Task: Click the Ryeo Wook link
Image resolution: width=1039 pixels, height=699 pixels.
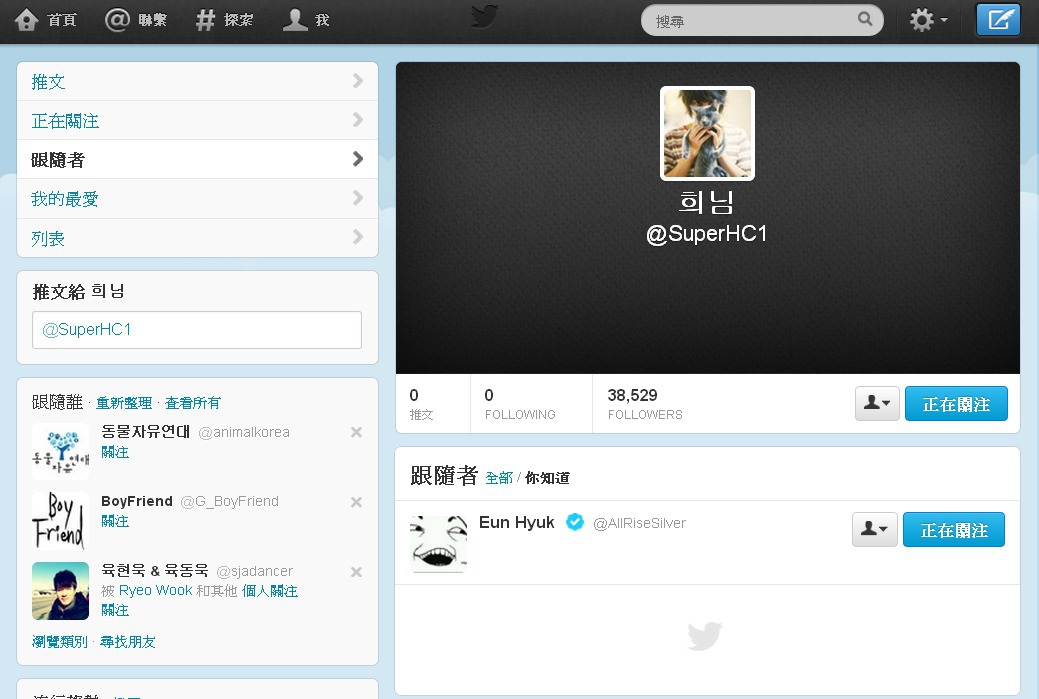Action: (x=156, y=590)
